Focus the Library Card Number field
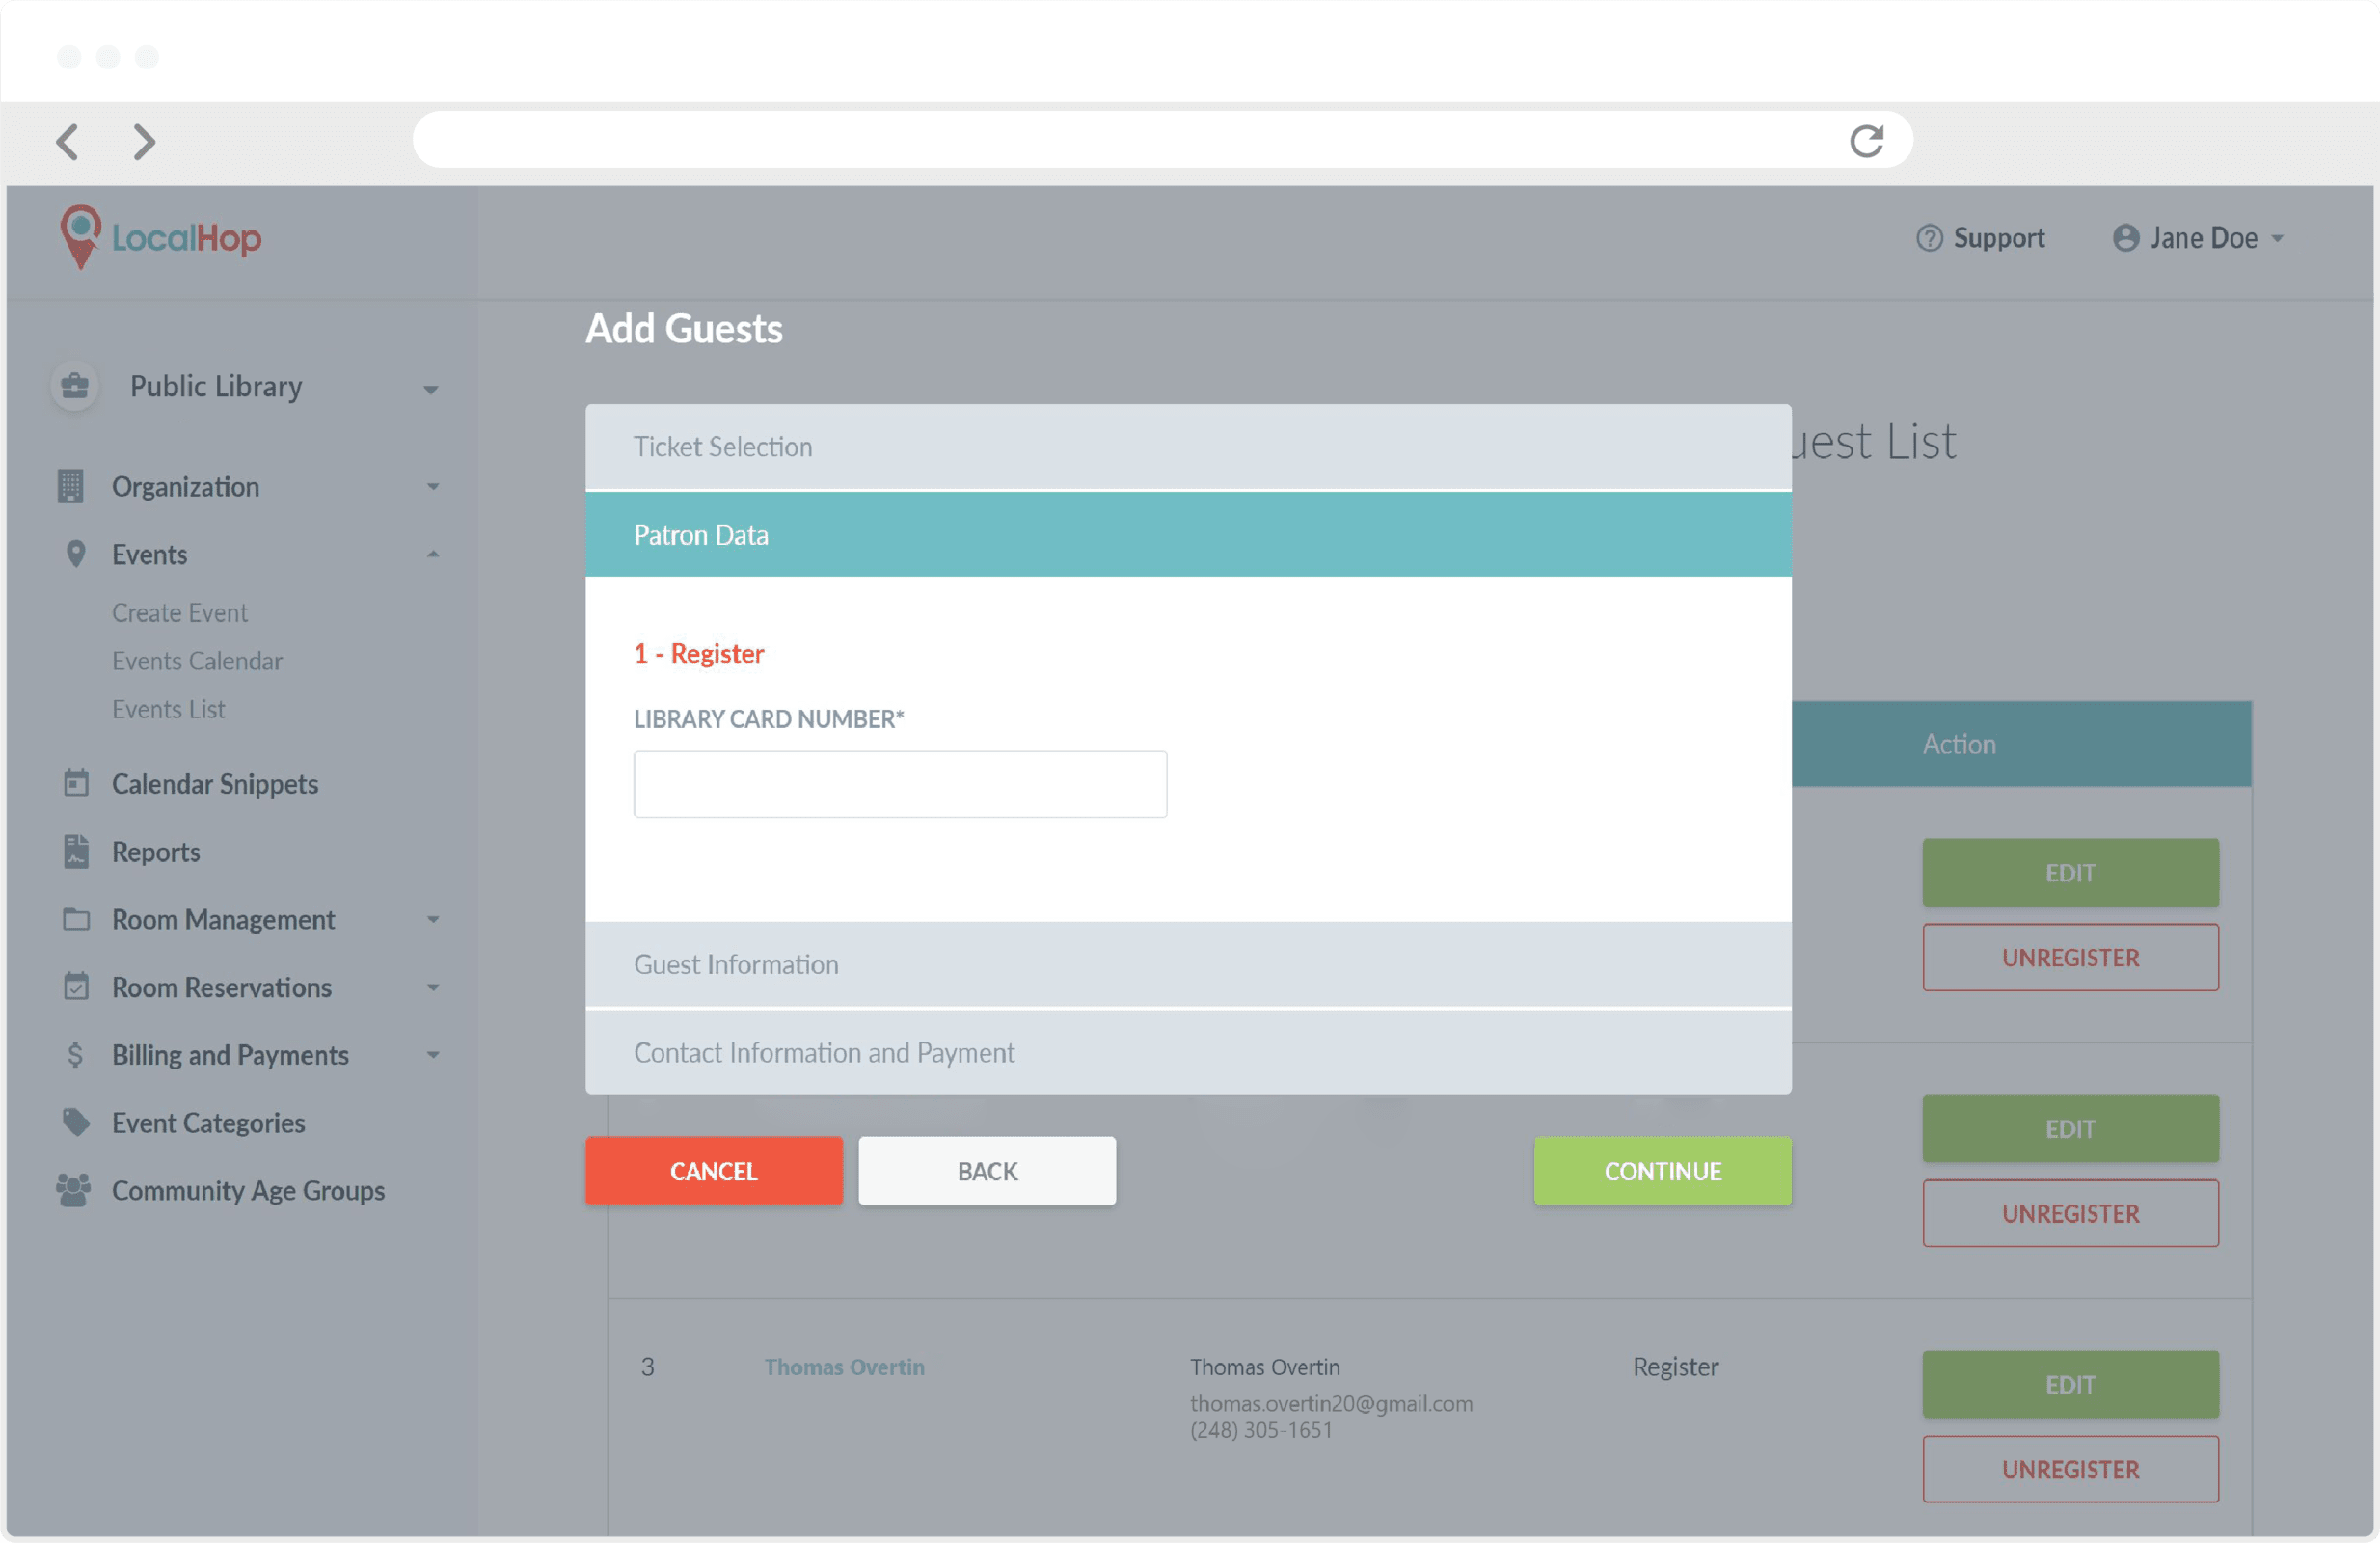The width and height of the screenshot is (2380, 1543). [x=899, y=784]
